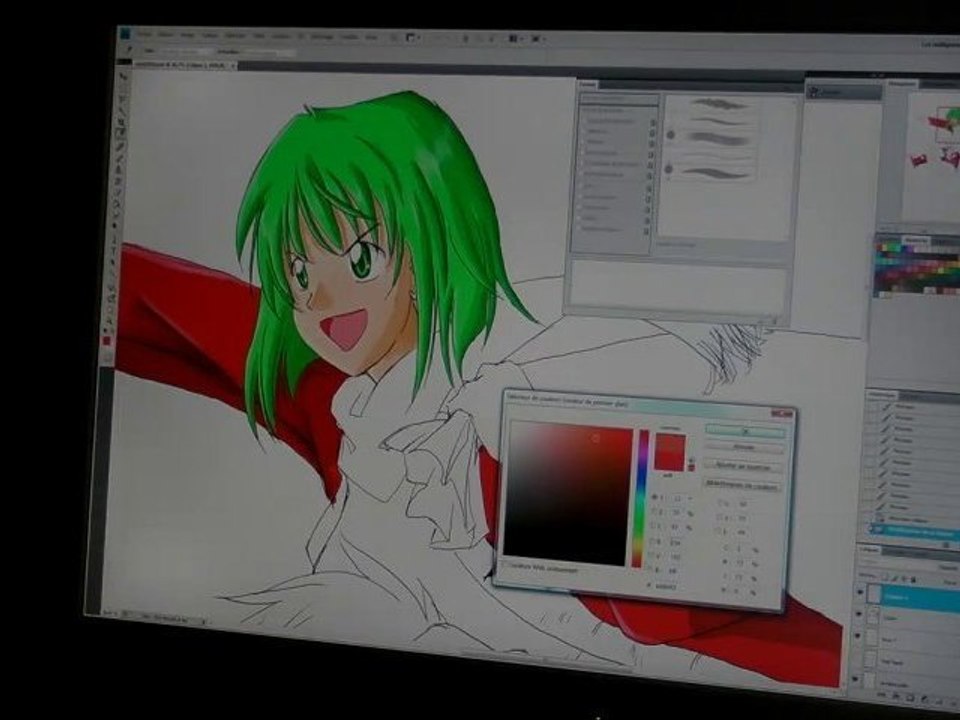Close the open document tab

point(233,65)
